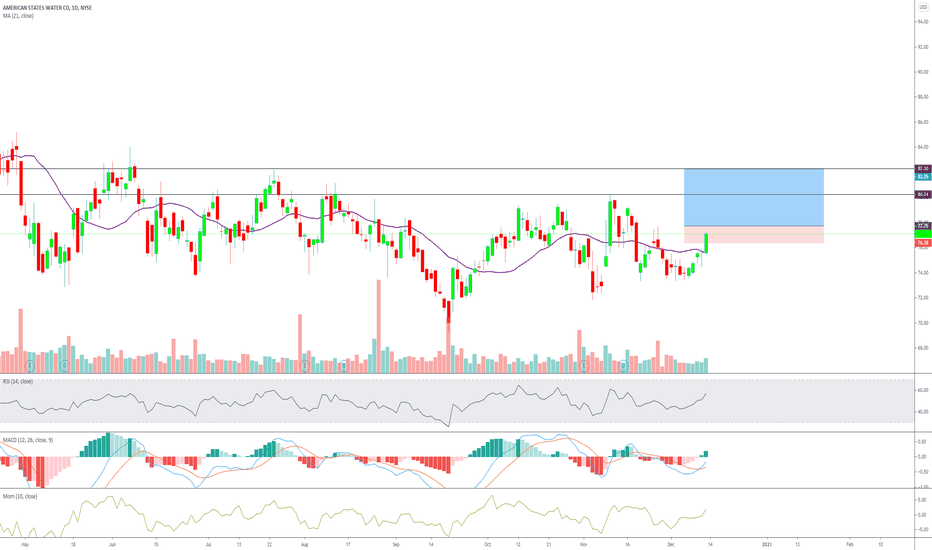This screenshot has width=932, height=550.
Task: Select the RSI (14, close) indicator label
Action: pyautogui.click(x=18, y=382)
